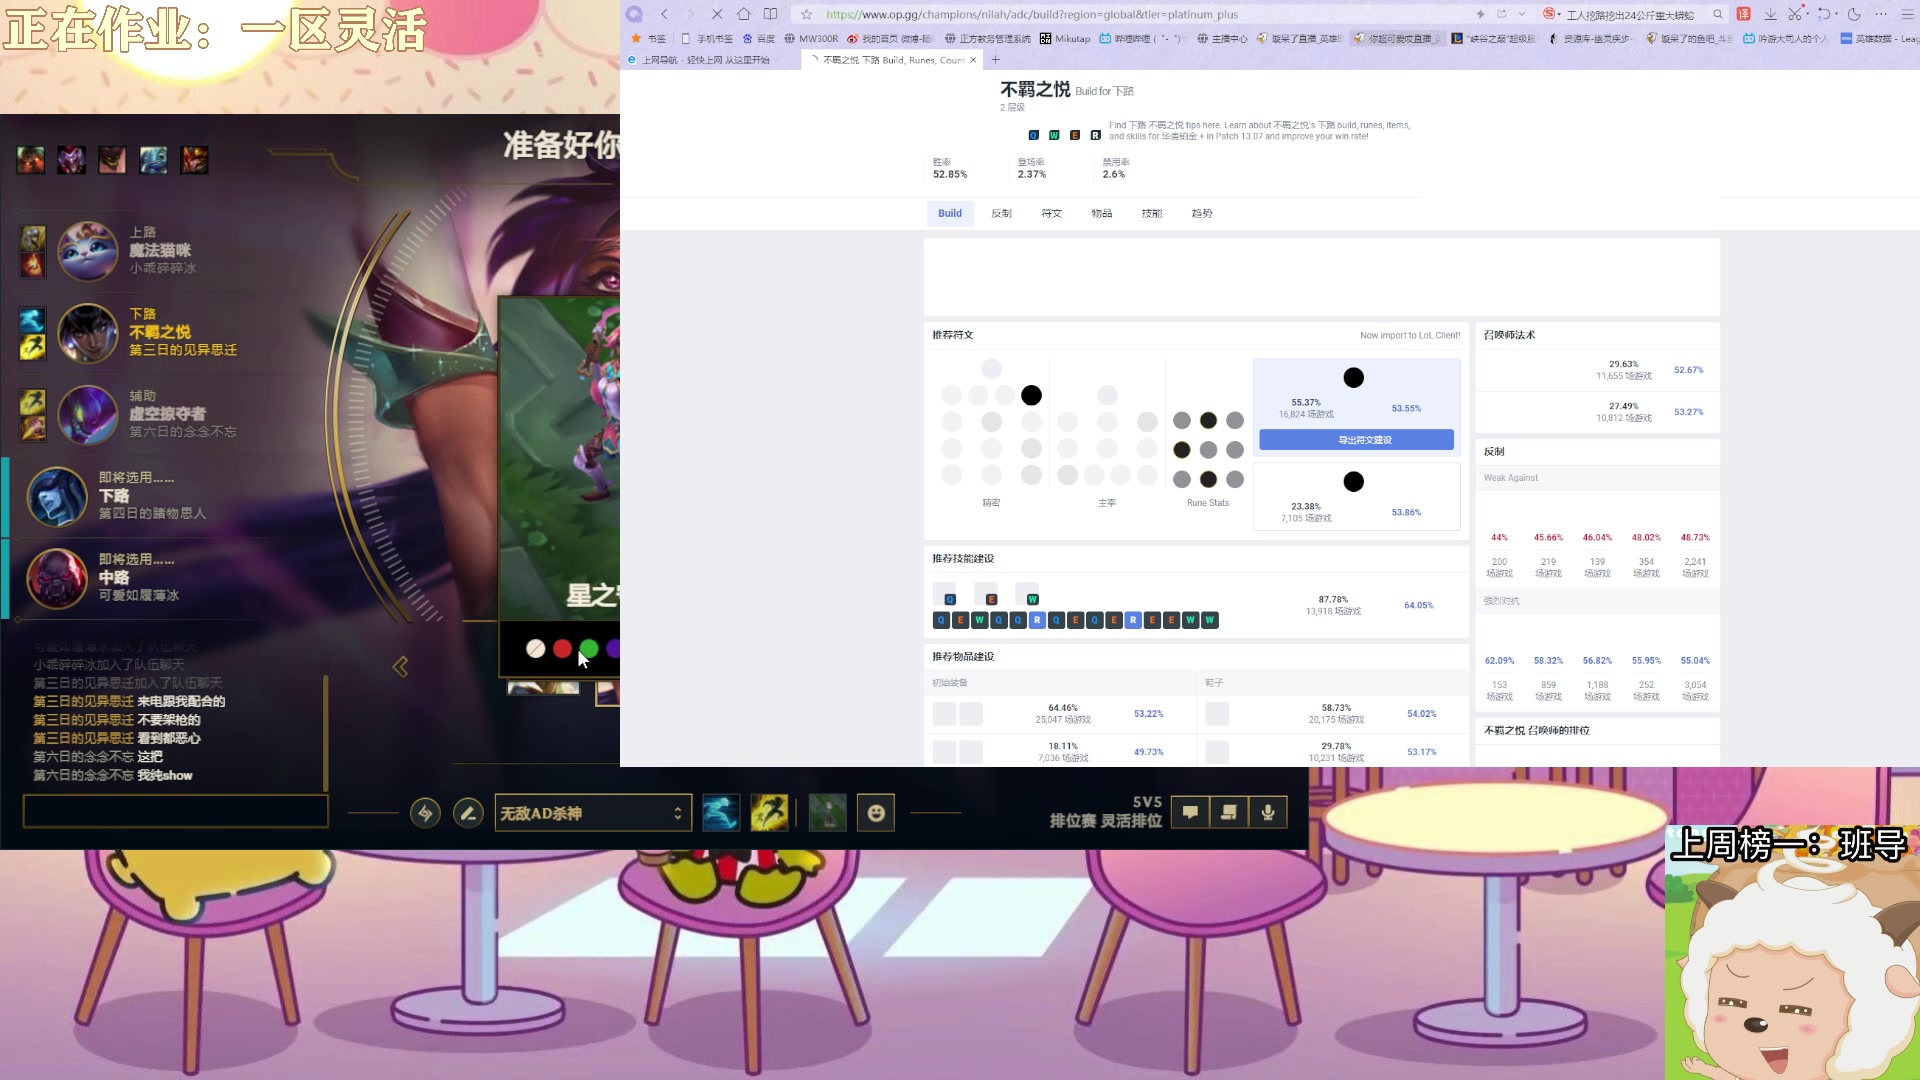This screenshot has width=1920, height=1080.
Task: Stop loading the page
Action: [717, 14]
